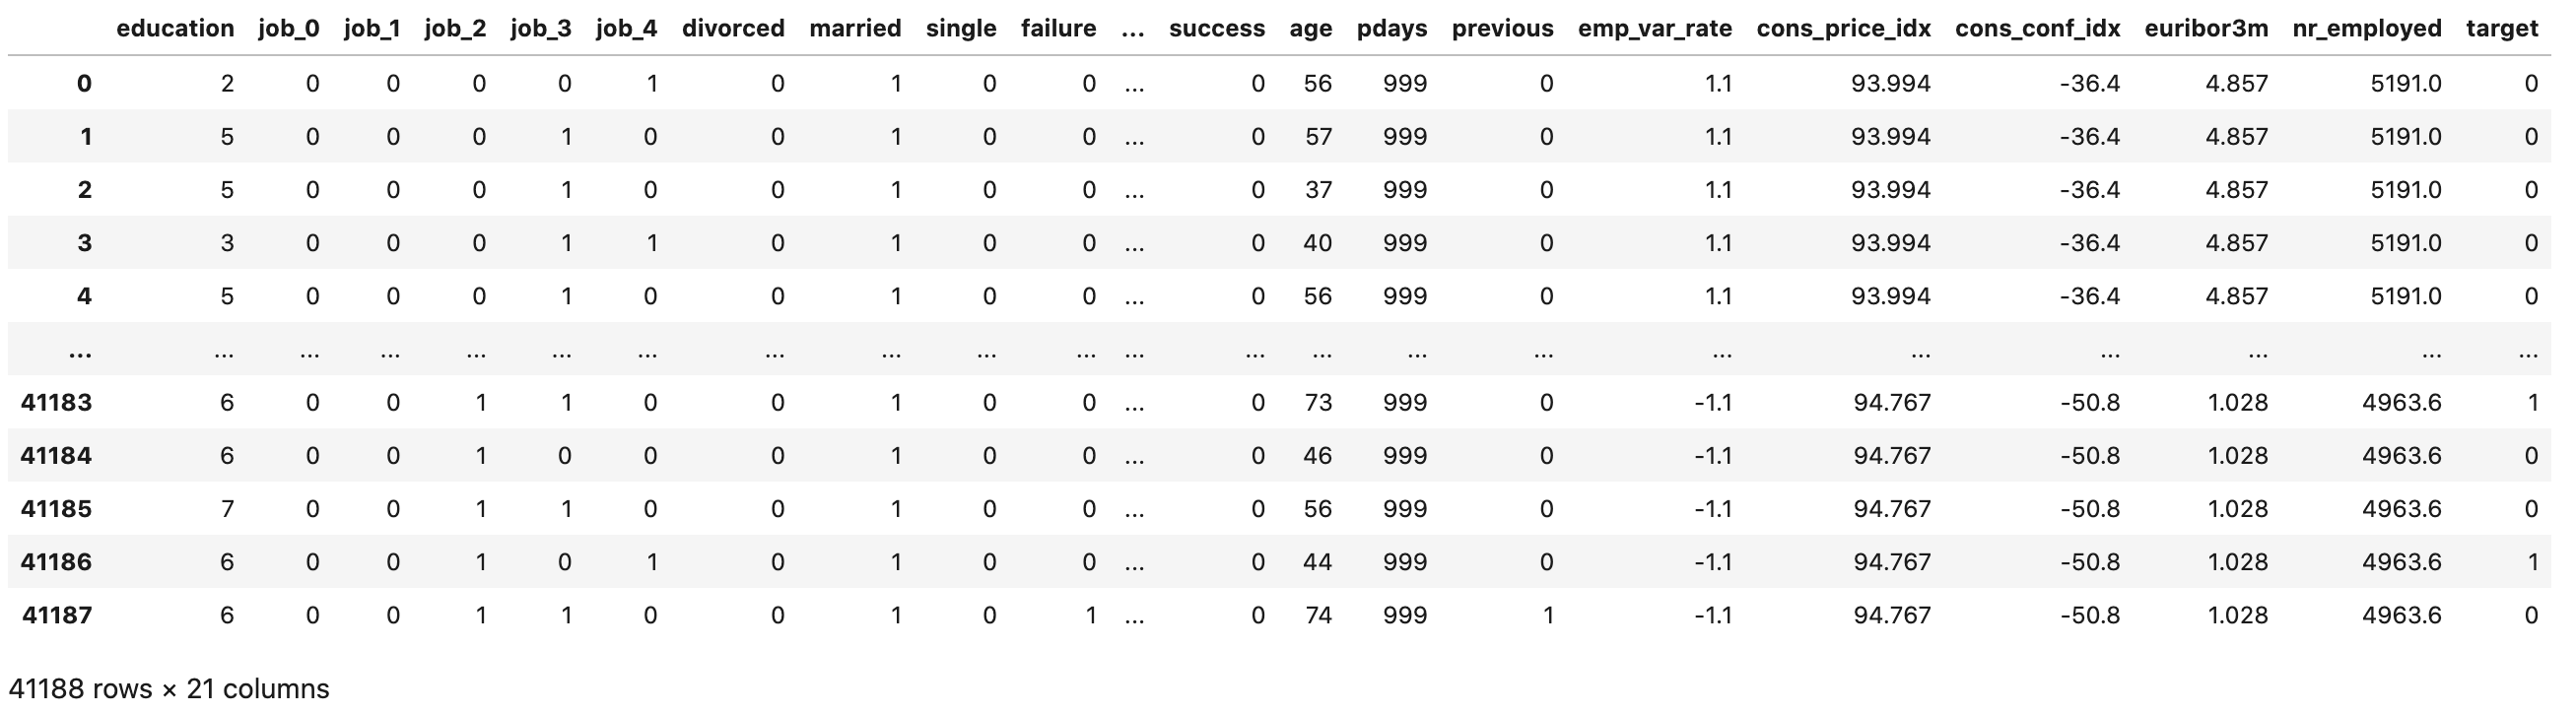Click the age value 74
Screen dimensions: 2576x713
1318,614
